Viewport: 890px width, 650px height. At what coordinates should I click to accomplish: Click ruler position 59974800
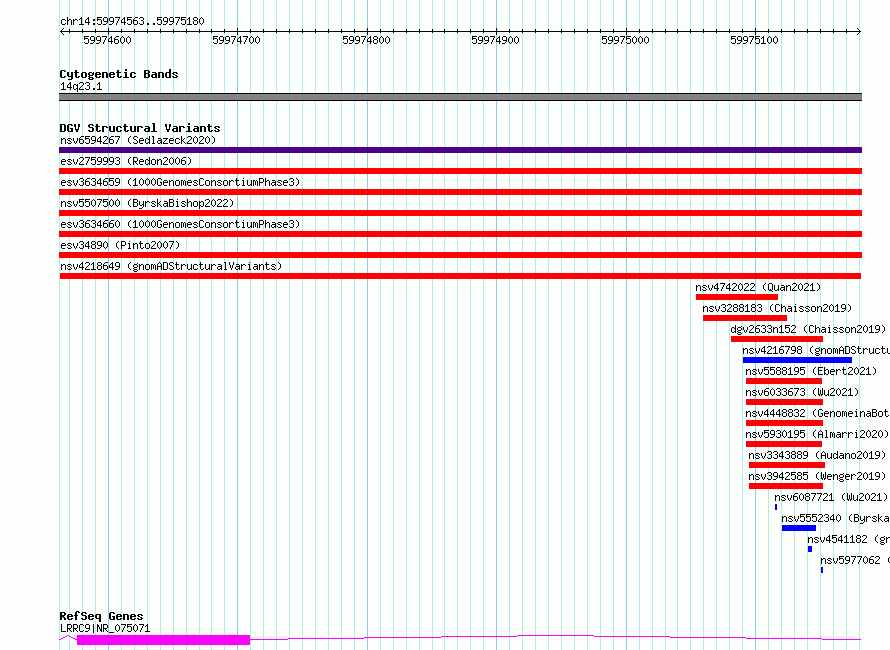point(366,40)
